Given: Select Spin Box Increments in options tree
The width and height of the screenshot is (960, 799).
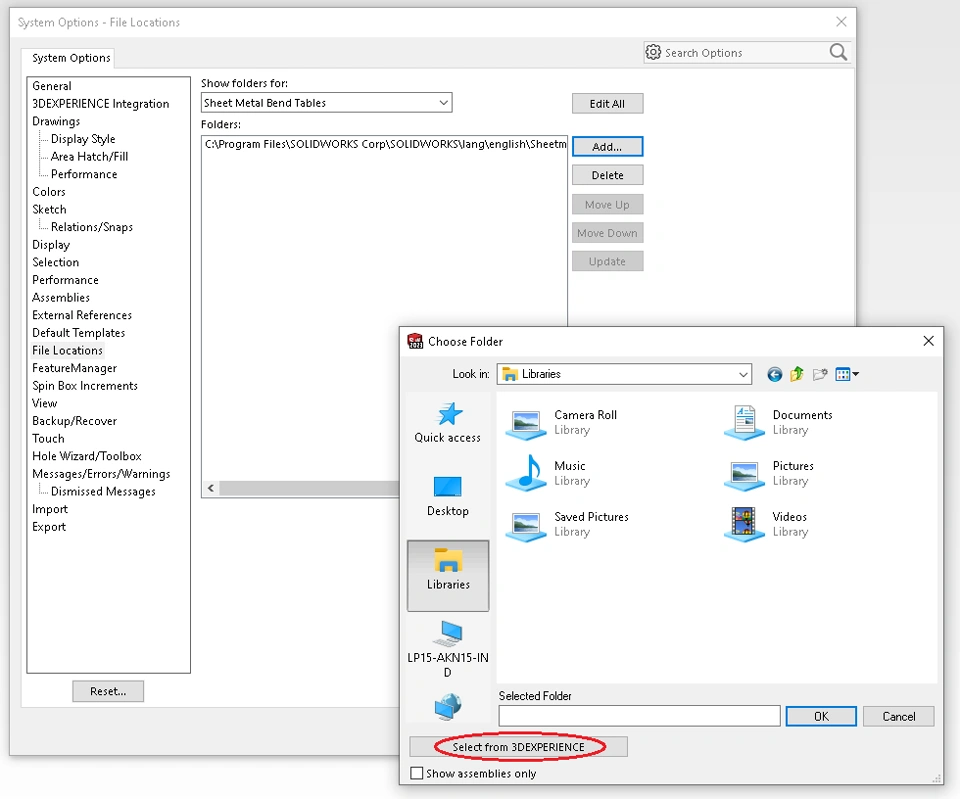Looking at the screenshot, I should pos(85,386).
